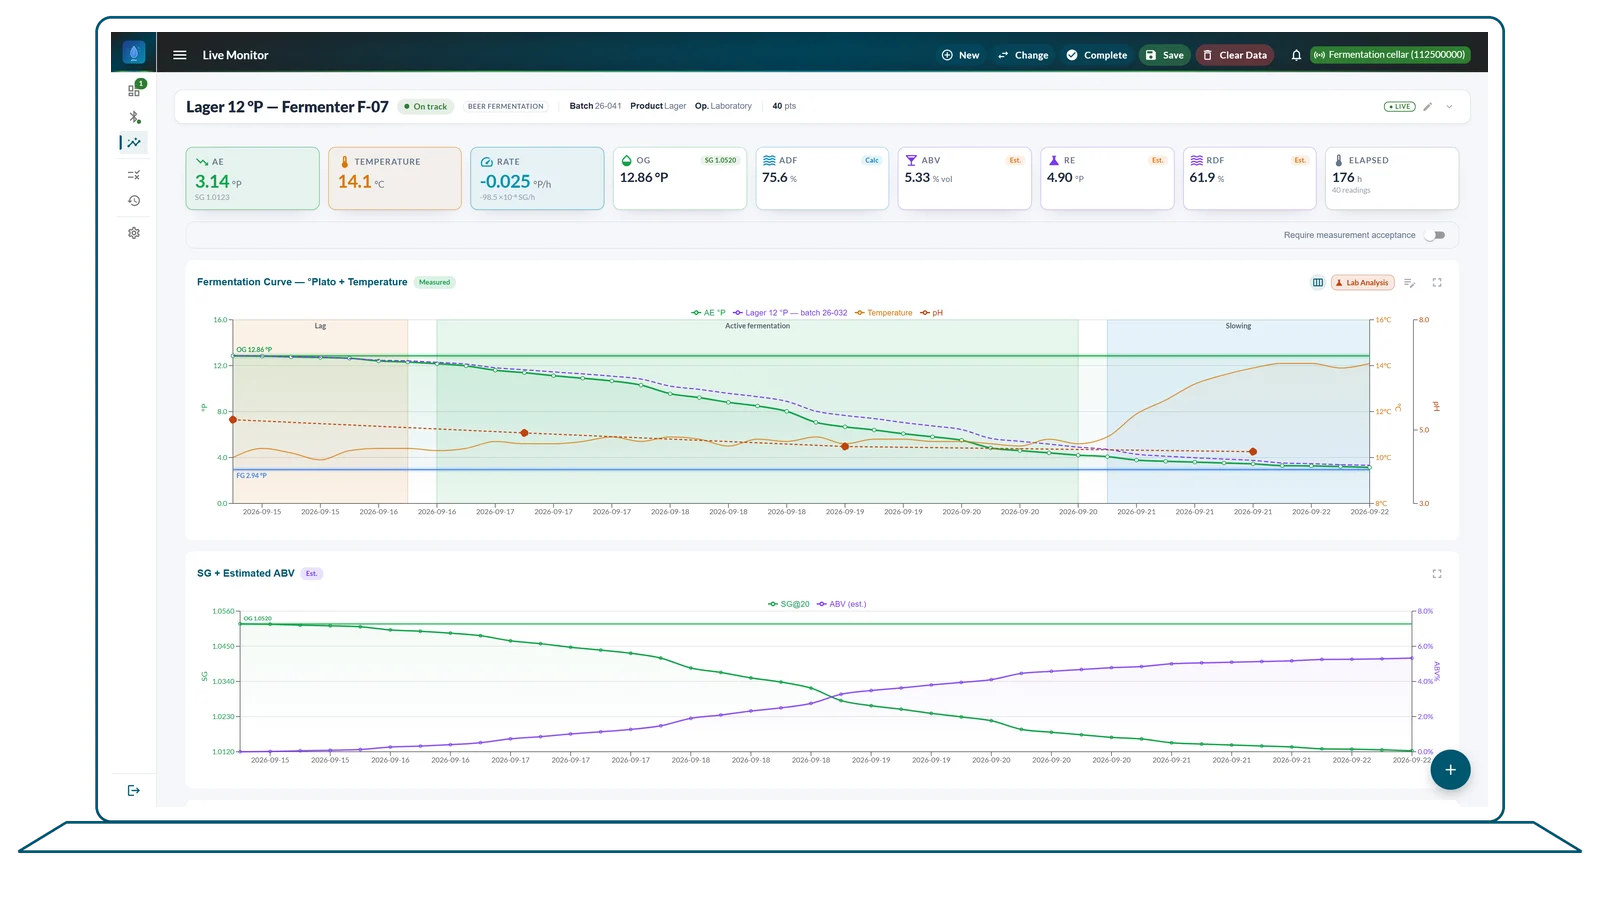The height and width of the screenshot is (901, 1600).
Task: Open Fermentation cellar device selector
Action: [1390, 55]
